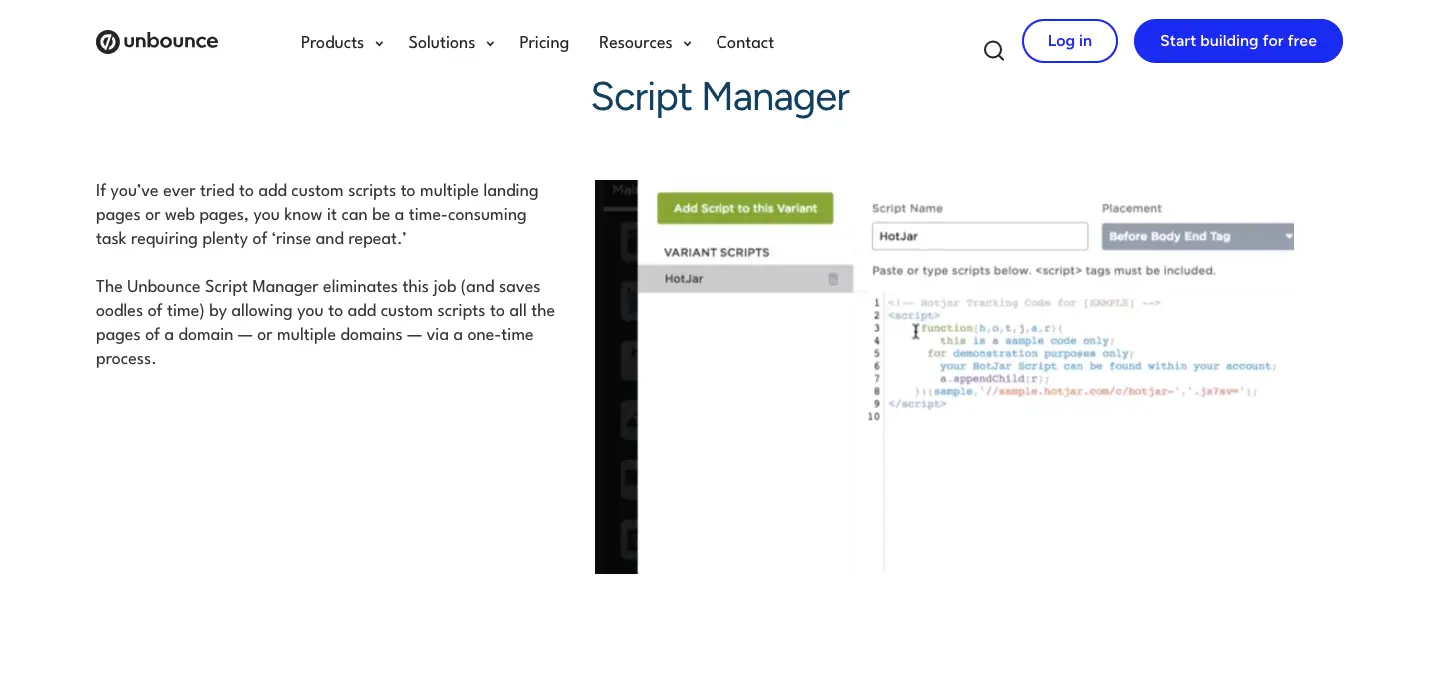Image resolution: width=1439 pixels, height=675 pixels.
Task: Click the 'Paste or type scripts below' instruction
Action: point(1044,271)
